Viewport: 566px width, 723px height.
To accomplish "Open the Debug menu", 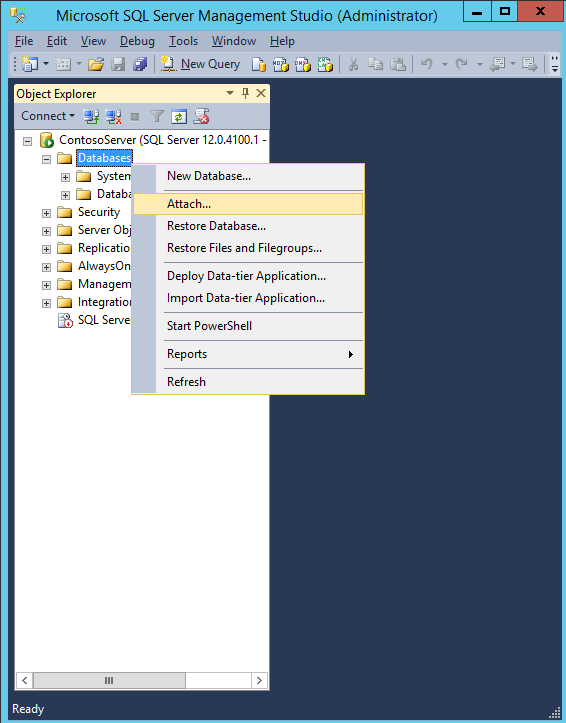I will (x=137, y=41).
